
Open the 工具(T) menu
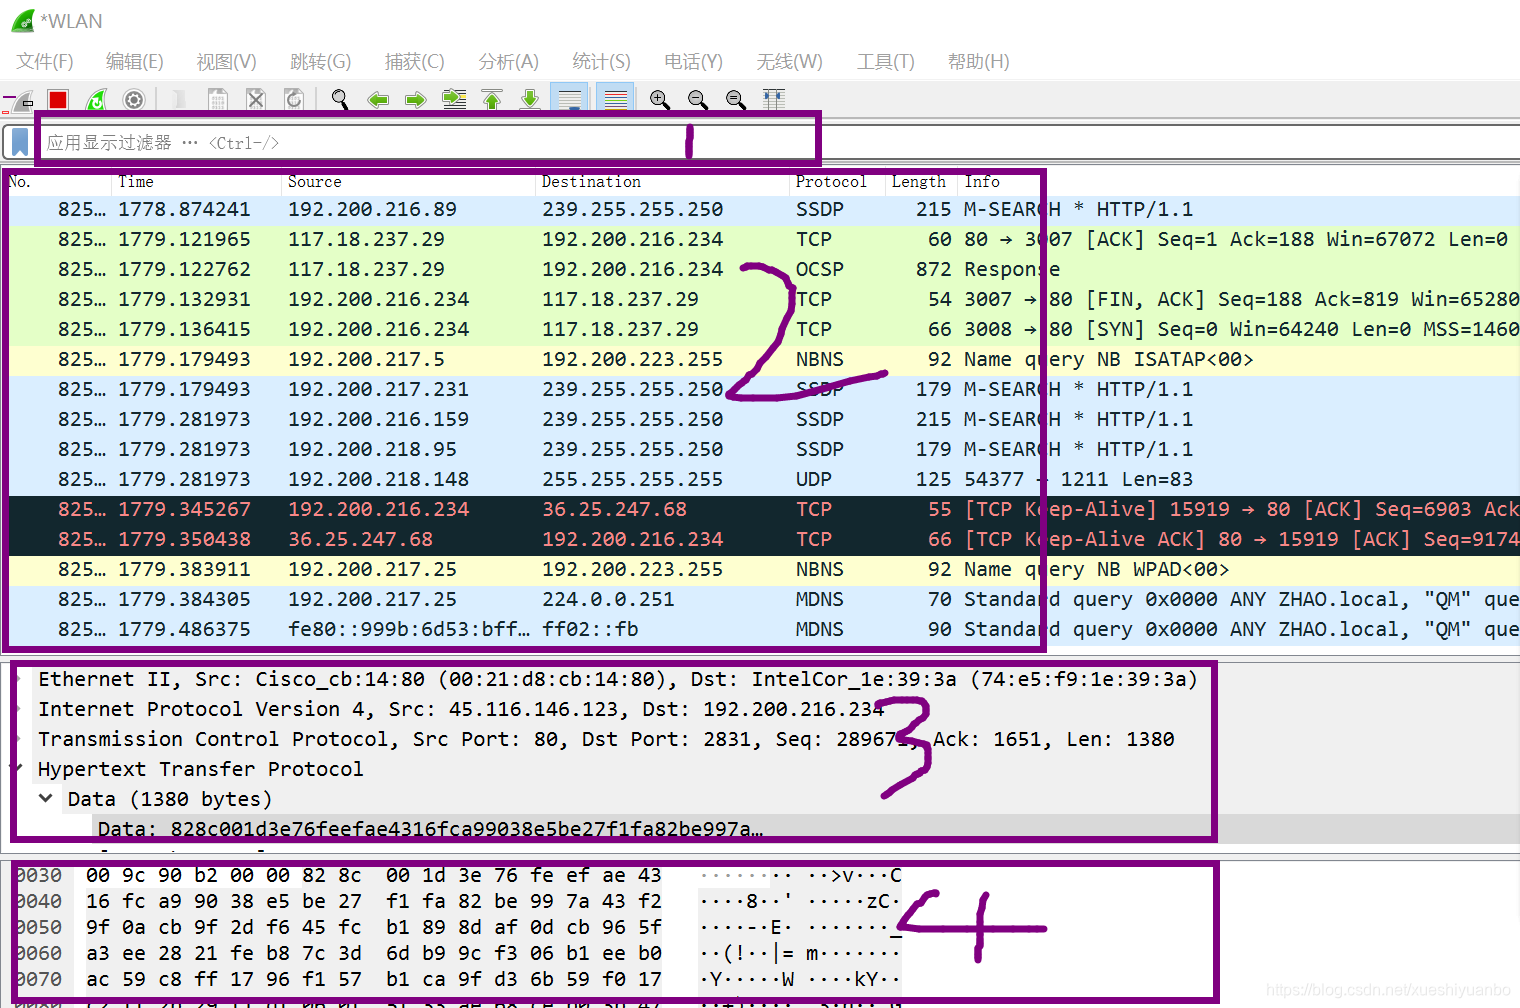point(886,62)
